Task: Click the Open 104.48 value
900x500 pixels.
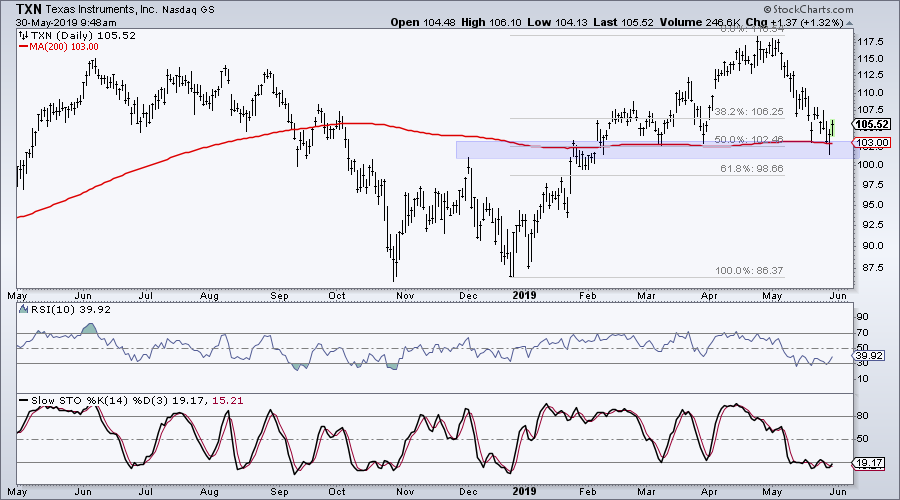Action: [423, 22]
